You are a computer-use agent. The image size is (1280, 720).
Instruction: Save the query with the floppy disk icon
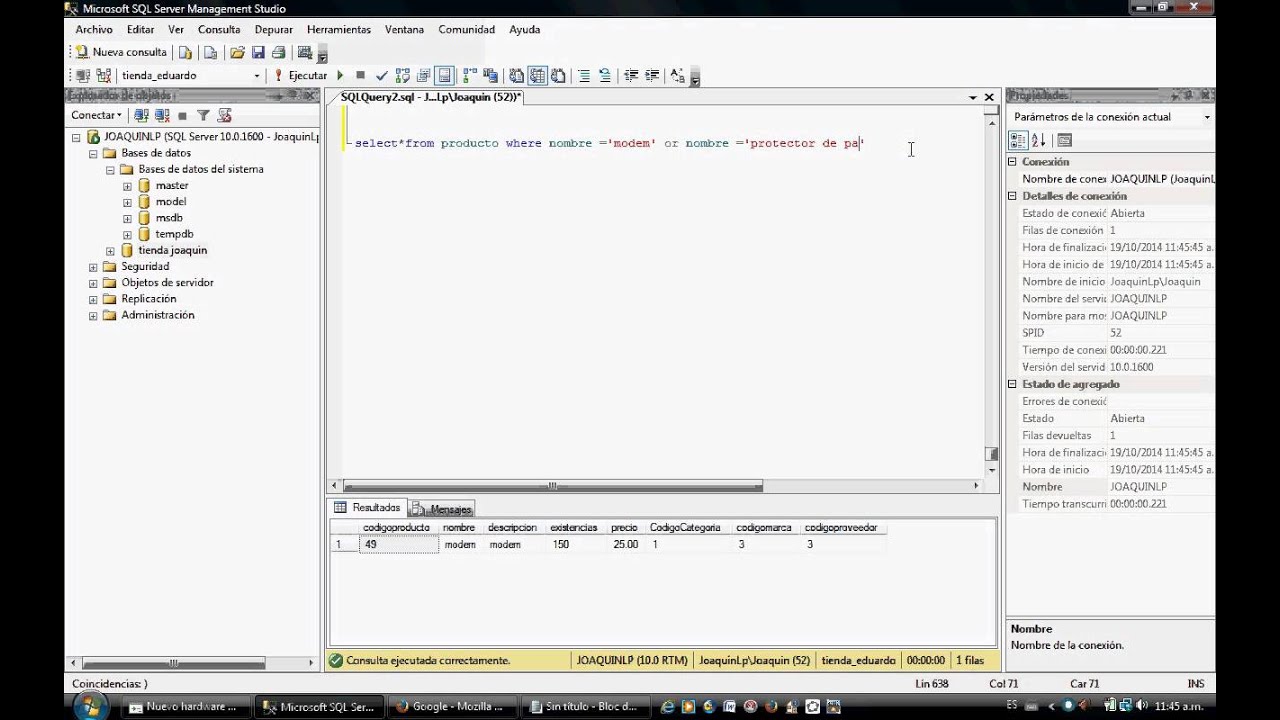[258, 52]
